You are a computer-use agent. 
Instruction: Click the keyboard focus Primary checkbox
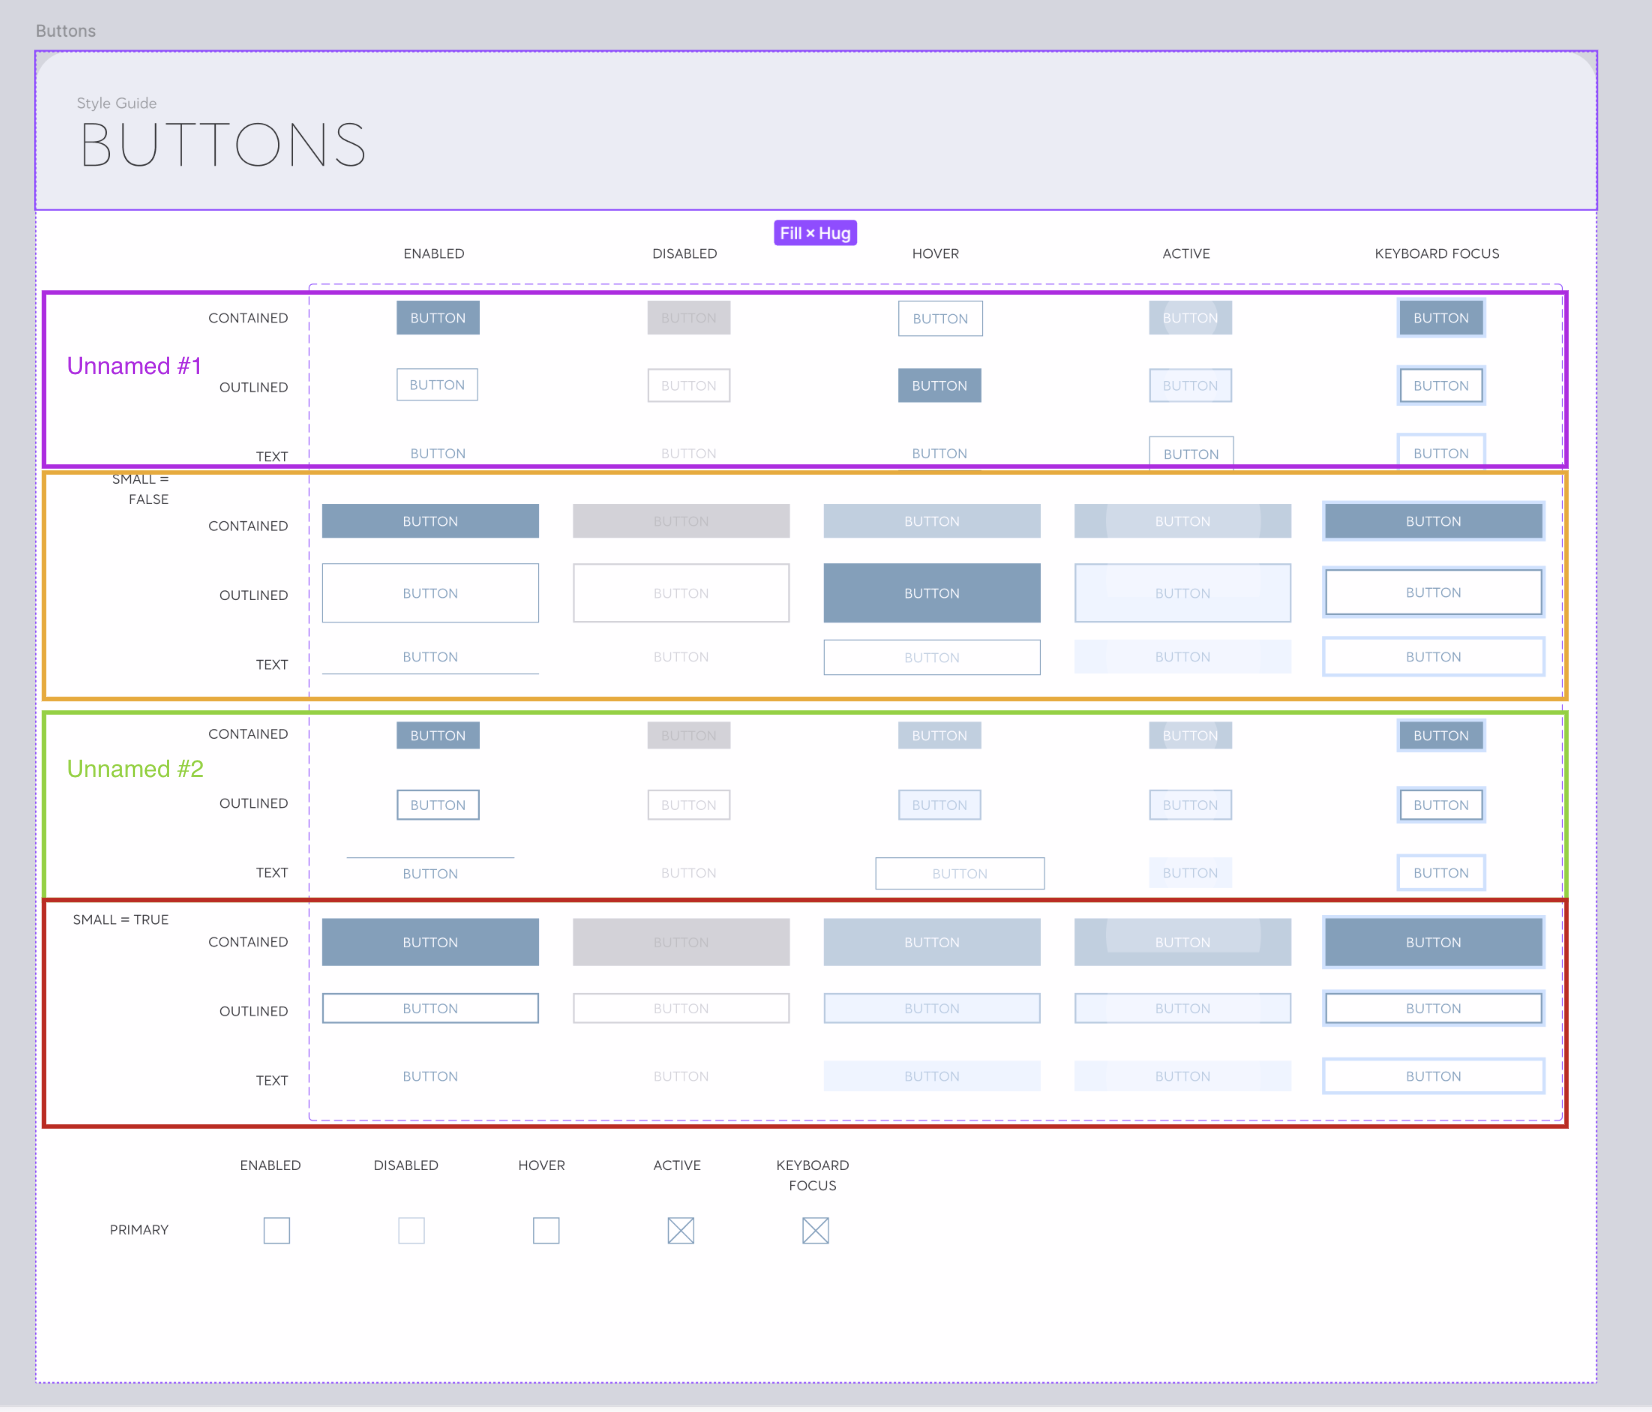(816, 1230)
